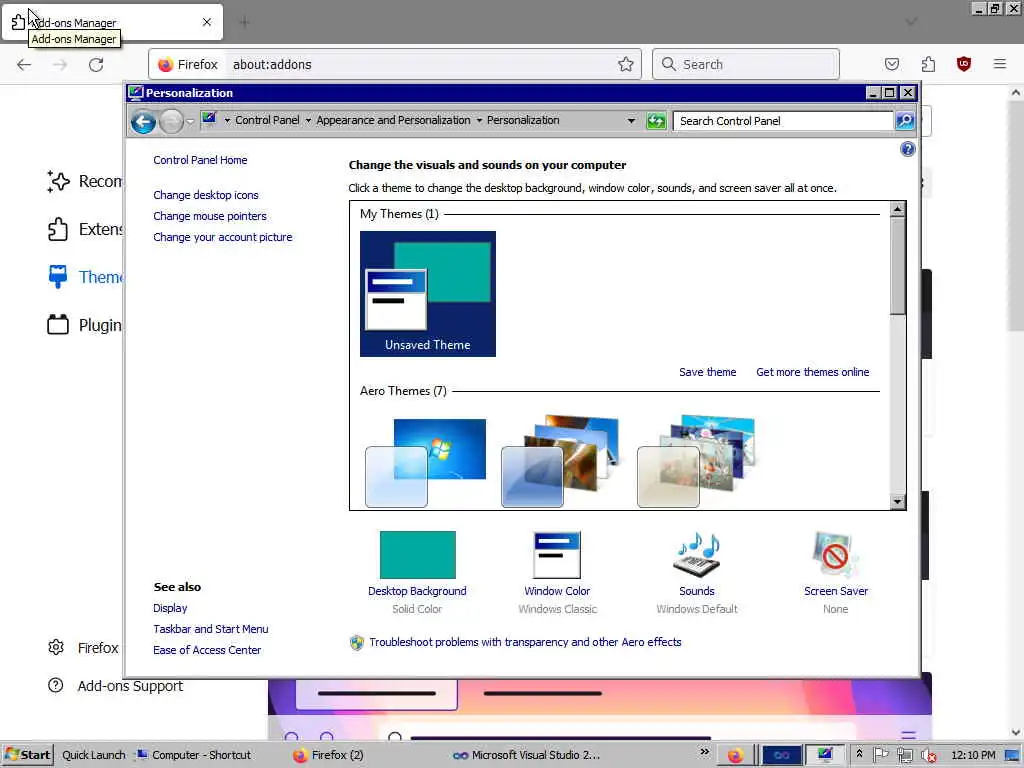The height and width of the screenshot is (768, 1024).
Task: Open Change your account picture link
Action: point(223,237)
